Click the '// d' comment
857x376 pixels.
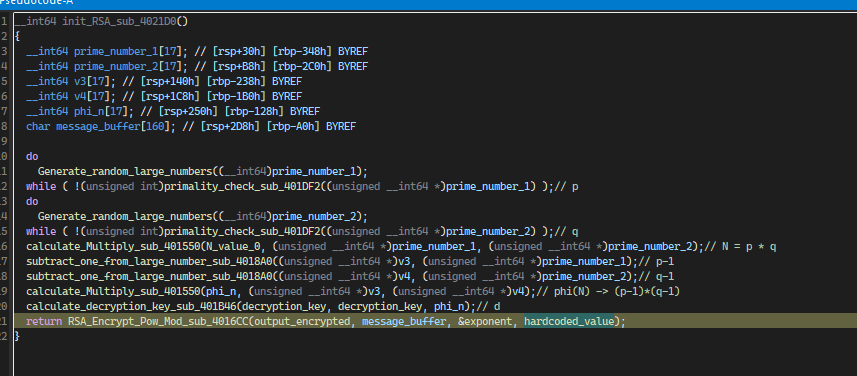[488, 306]
